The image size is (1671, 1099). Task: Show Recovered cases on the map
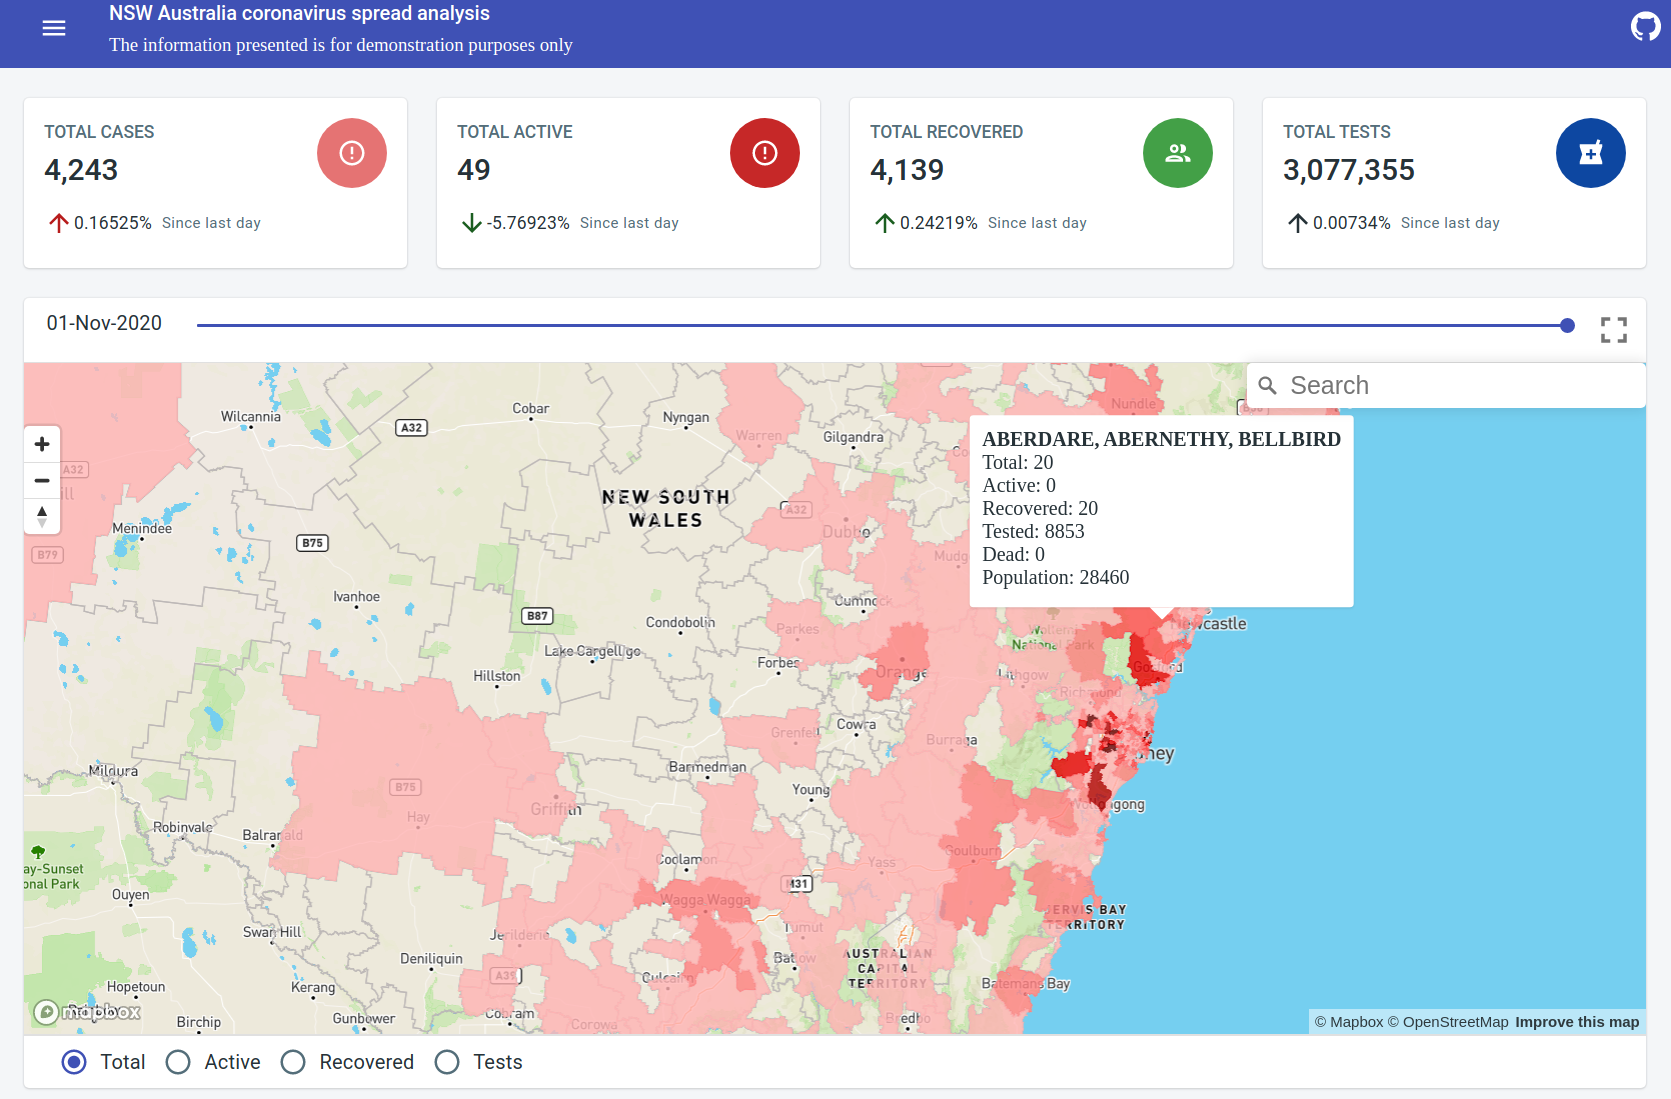pyautogui.click(x=292, y=1062)
